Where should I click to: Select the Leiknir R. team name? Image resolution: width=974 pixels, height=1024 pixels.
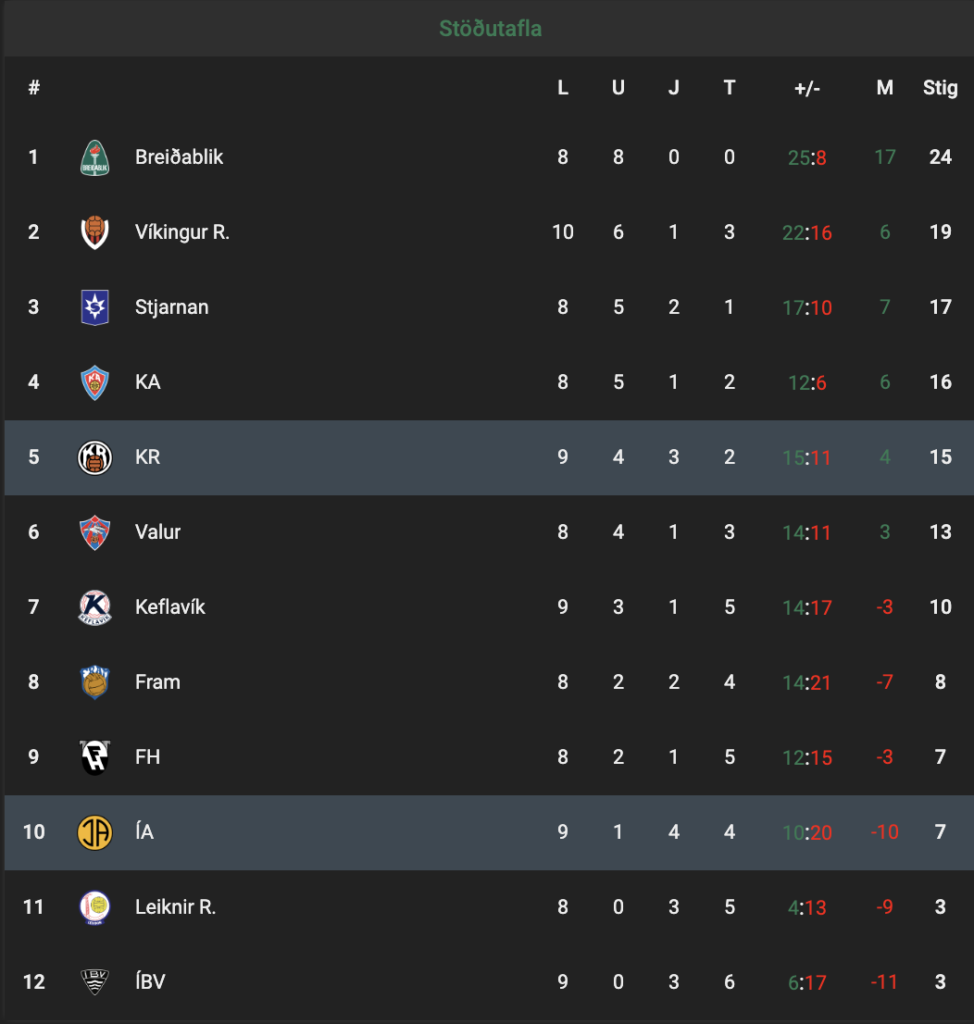point(175,907)
